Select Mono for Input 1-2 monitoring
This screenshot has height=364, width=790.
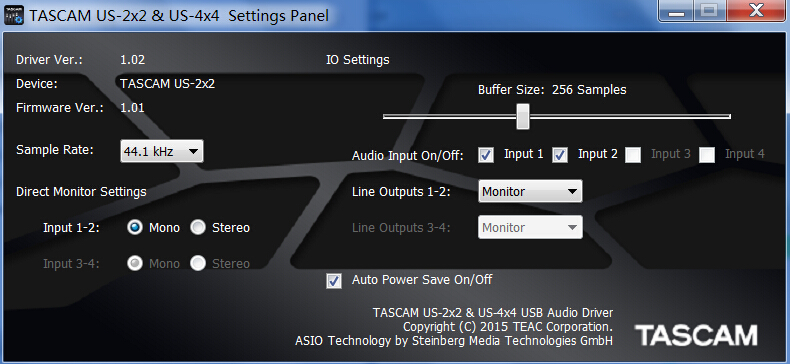[135, 228]
